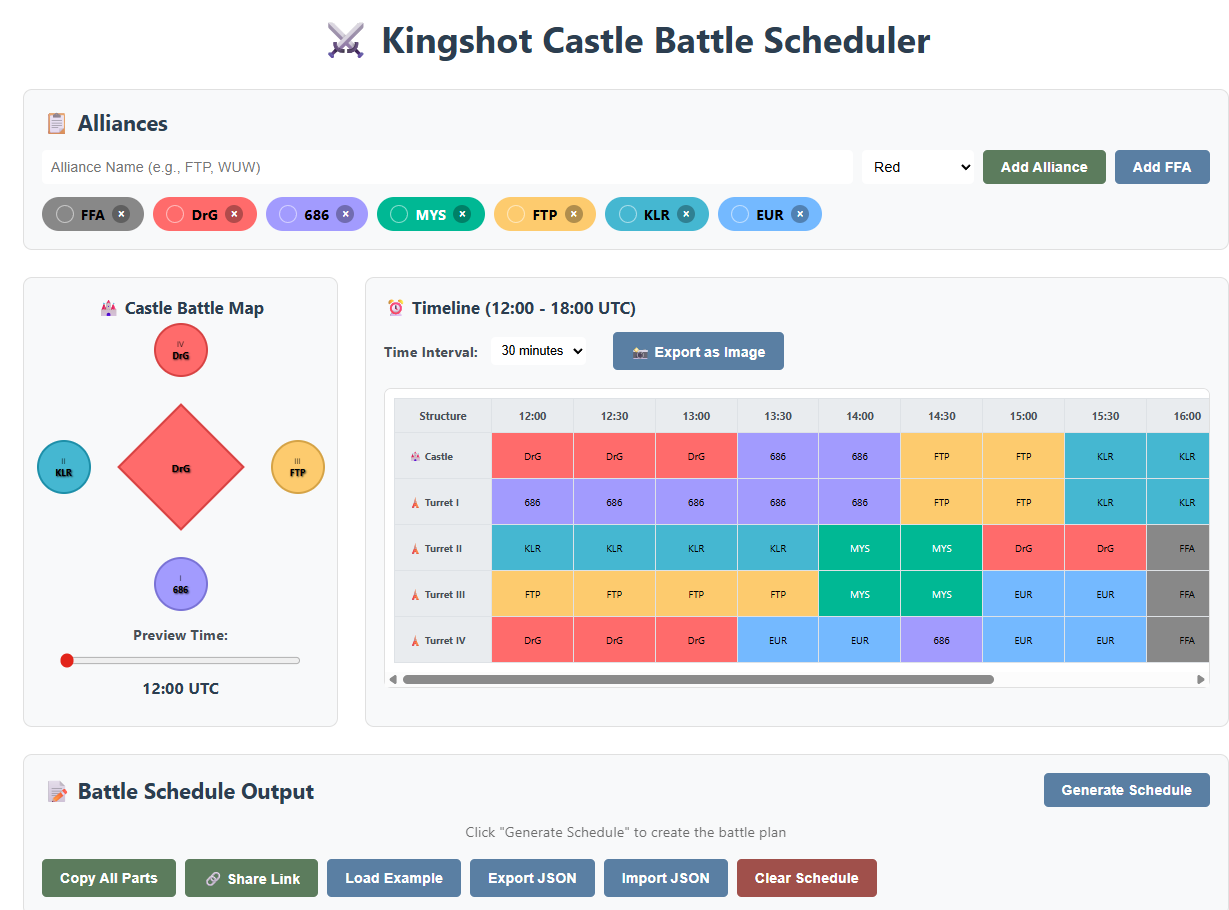Click the Generate Schedule button
This screenshot has width=1229, height=910.
click(1126, 790)
